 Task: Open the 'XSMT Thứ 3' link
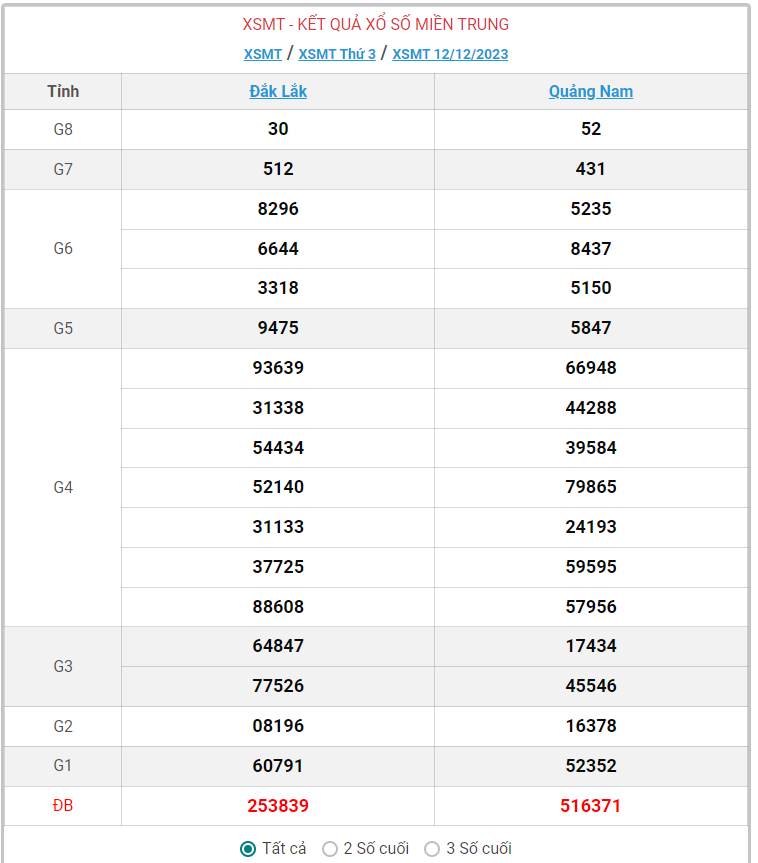[337, 54]
